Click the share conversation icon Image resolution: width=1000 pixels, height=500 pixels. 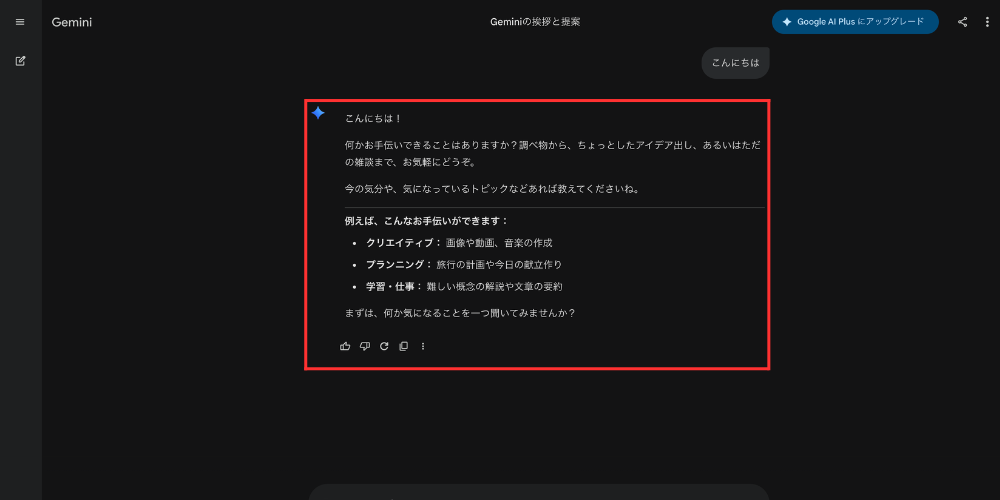point(963,22)
